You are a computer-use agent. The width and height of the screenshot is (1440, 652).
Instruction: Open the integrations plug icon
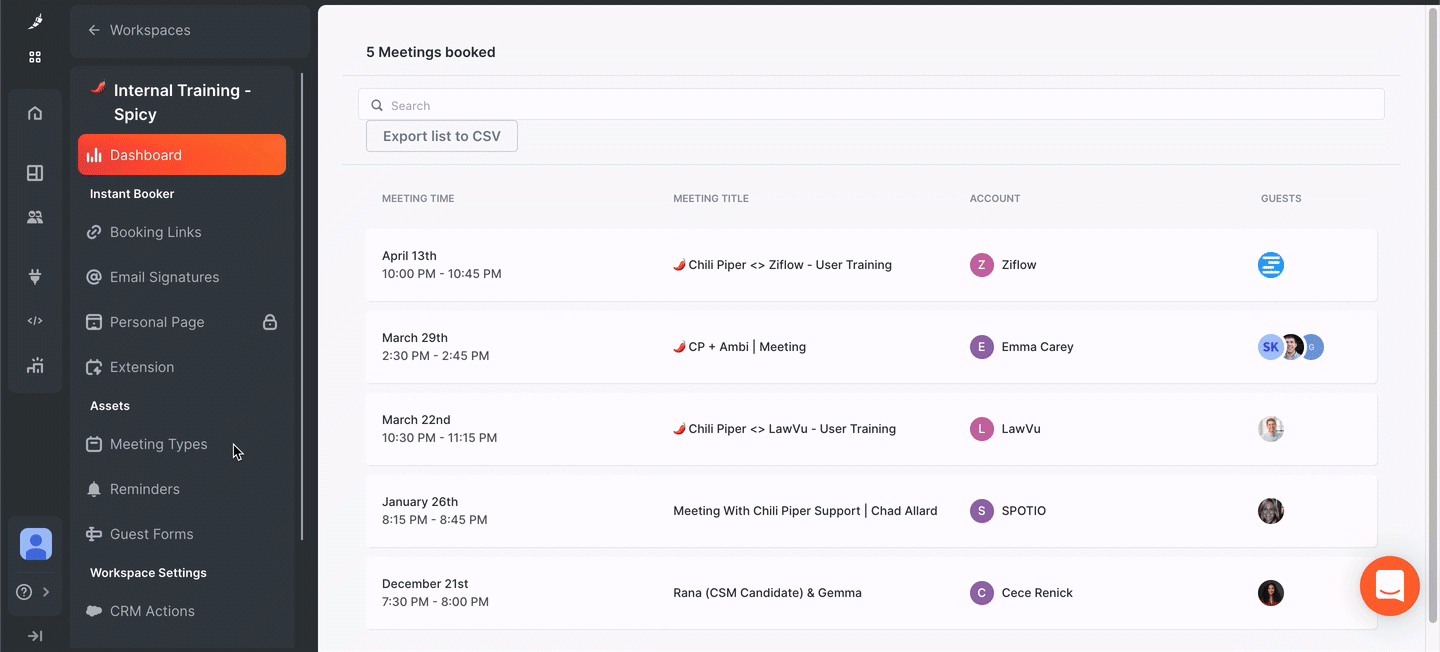(35, 276)
